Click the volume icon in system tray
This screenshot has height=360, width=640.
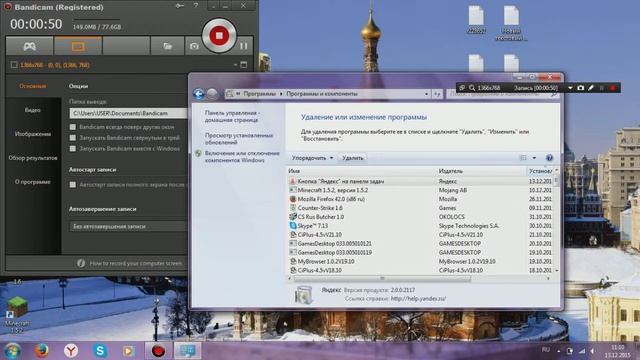click(x=593, y=351)
